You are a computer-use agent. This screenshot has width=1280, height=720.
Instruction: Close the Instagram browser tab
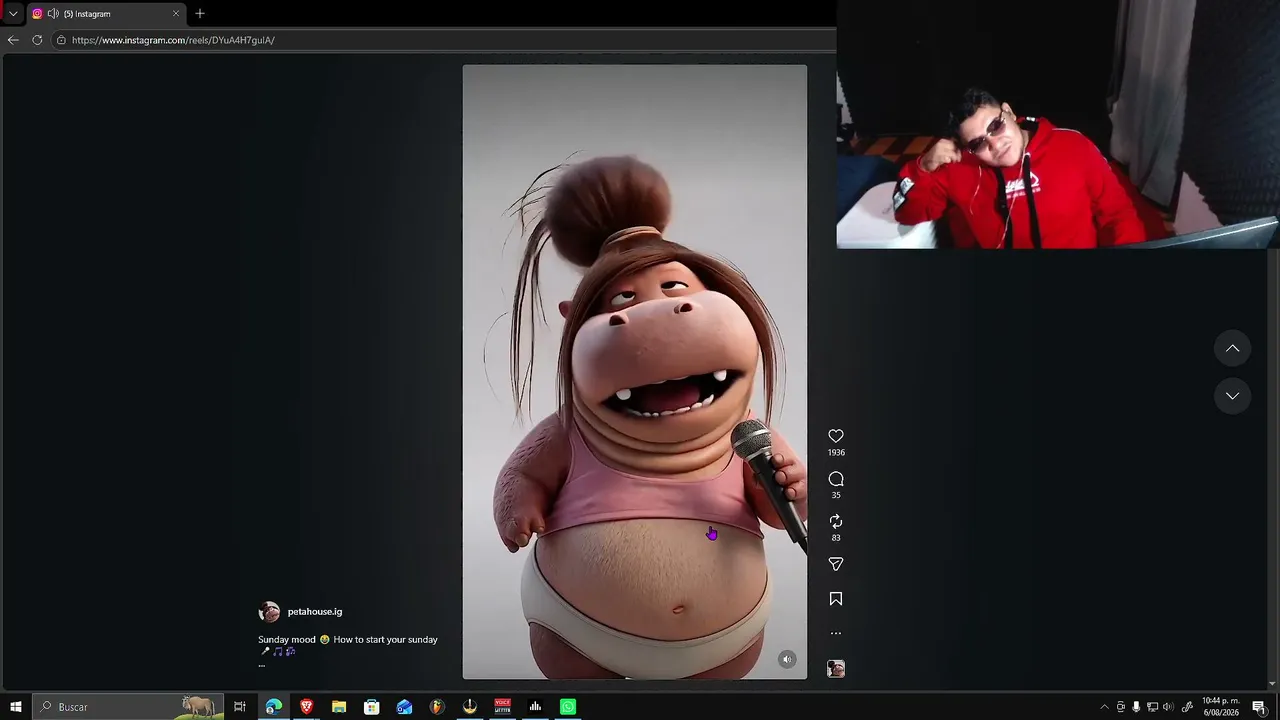pos(176,14)
